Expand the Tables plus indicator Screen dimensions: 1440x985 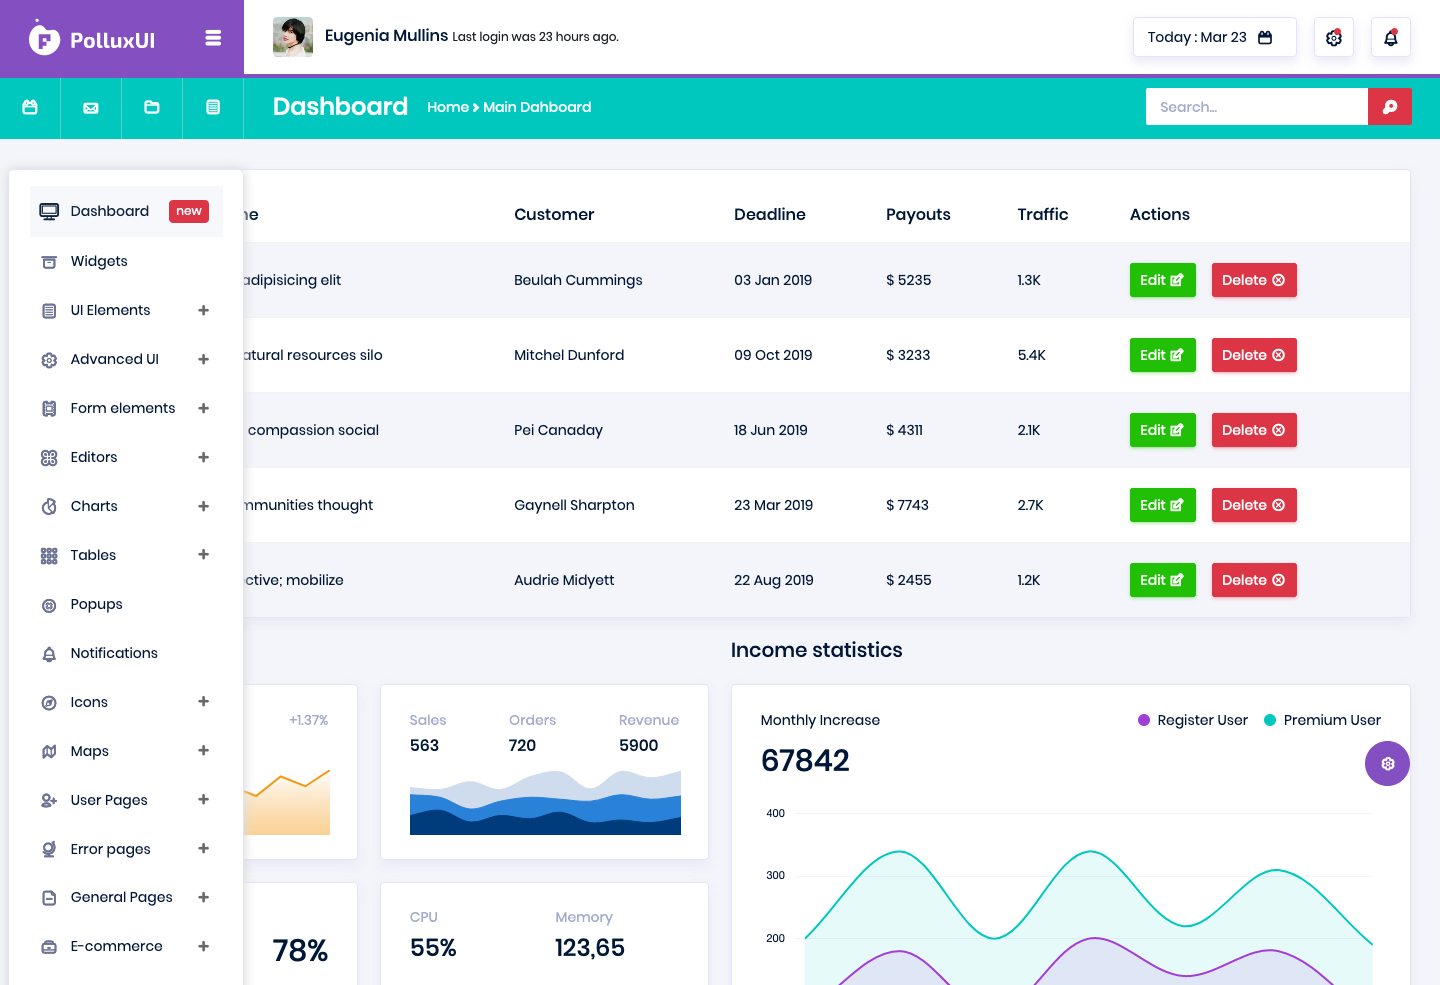coord(204,555)
